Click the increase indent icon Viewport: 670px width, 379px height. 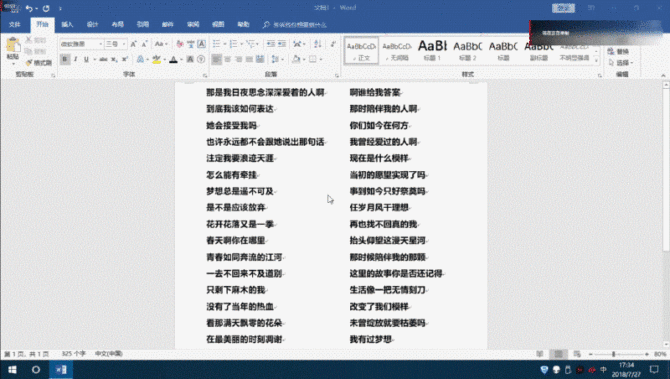(x=282, y=44)
